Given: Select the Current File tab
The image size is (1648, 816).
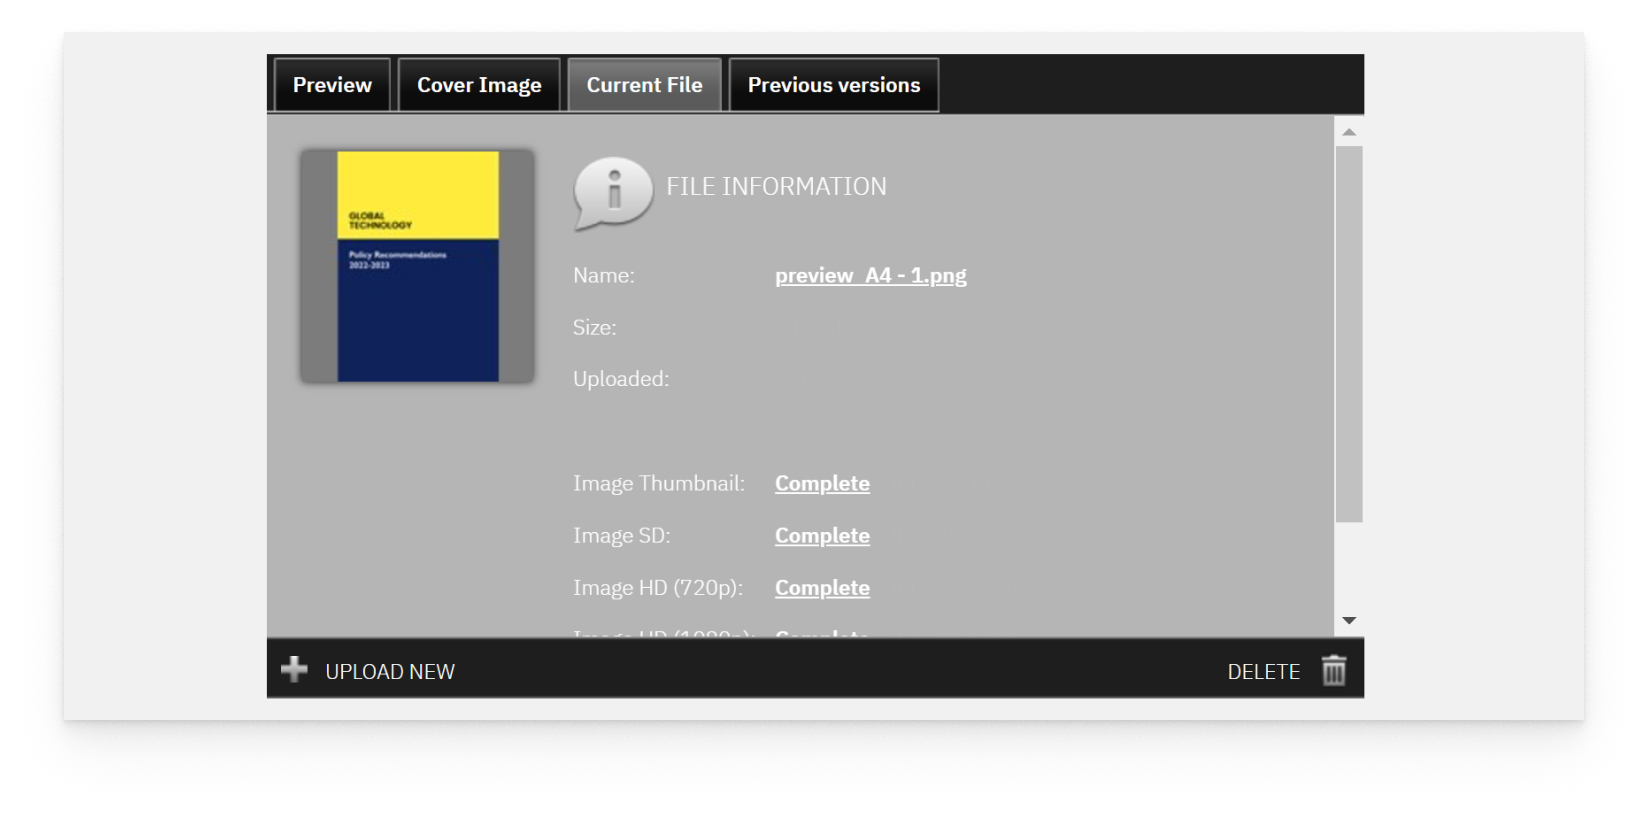Looking at the screenshot, I should tap(644, 85).
